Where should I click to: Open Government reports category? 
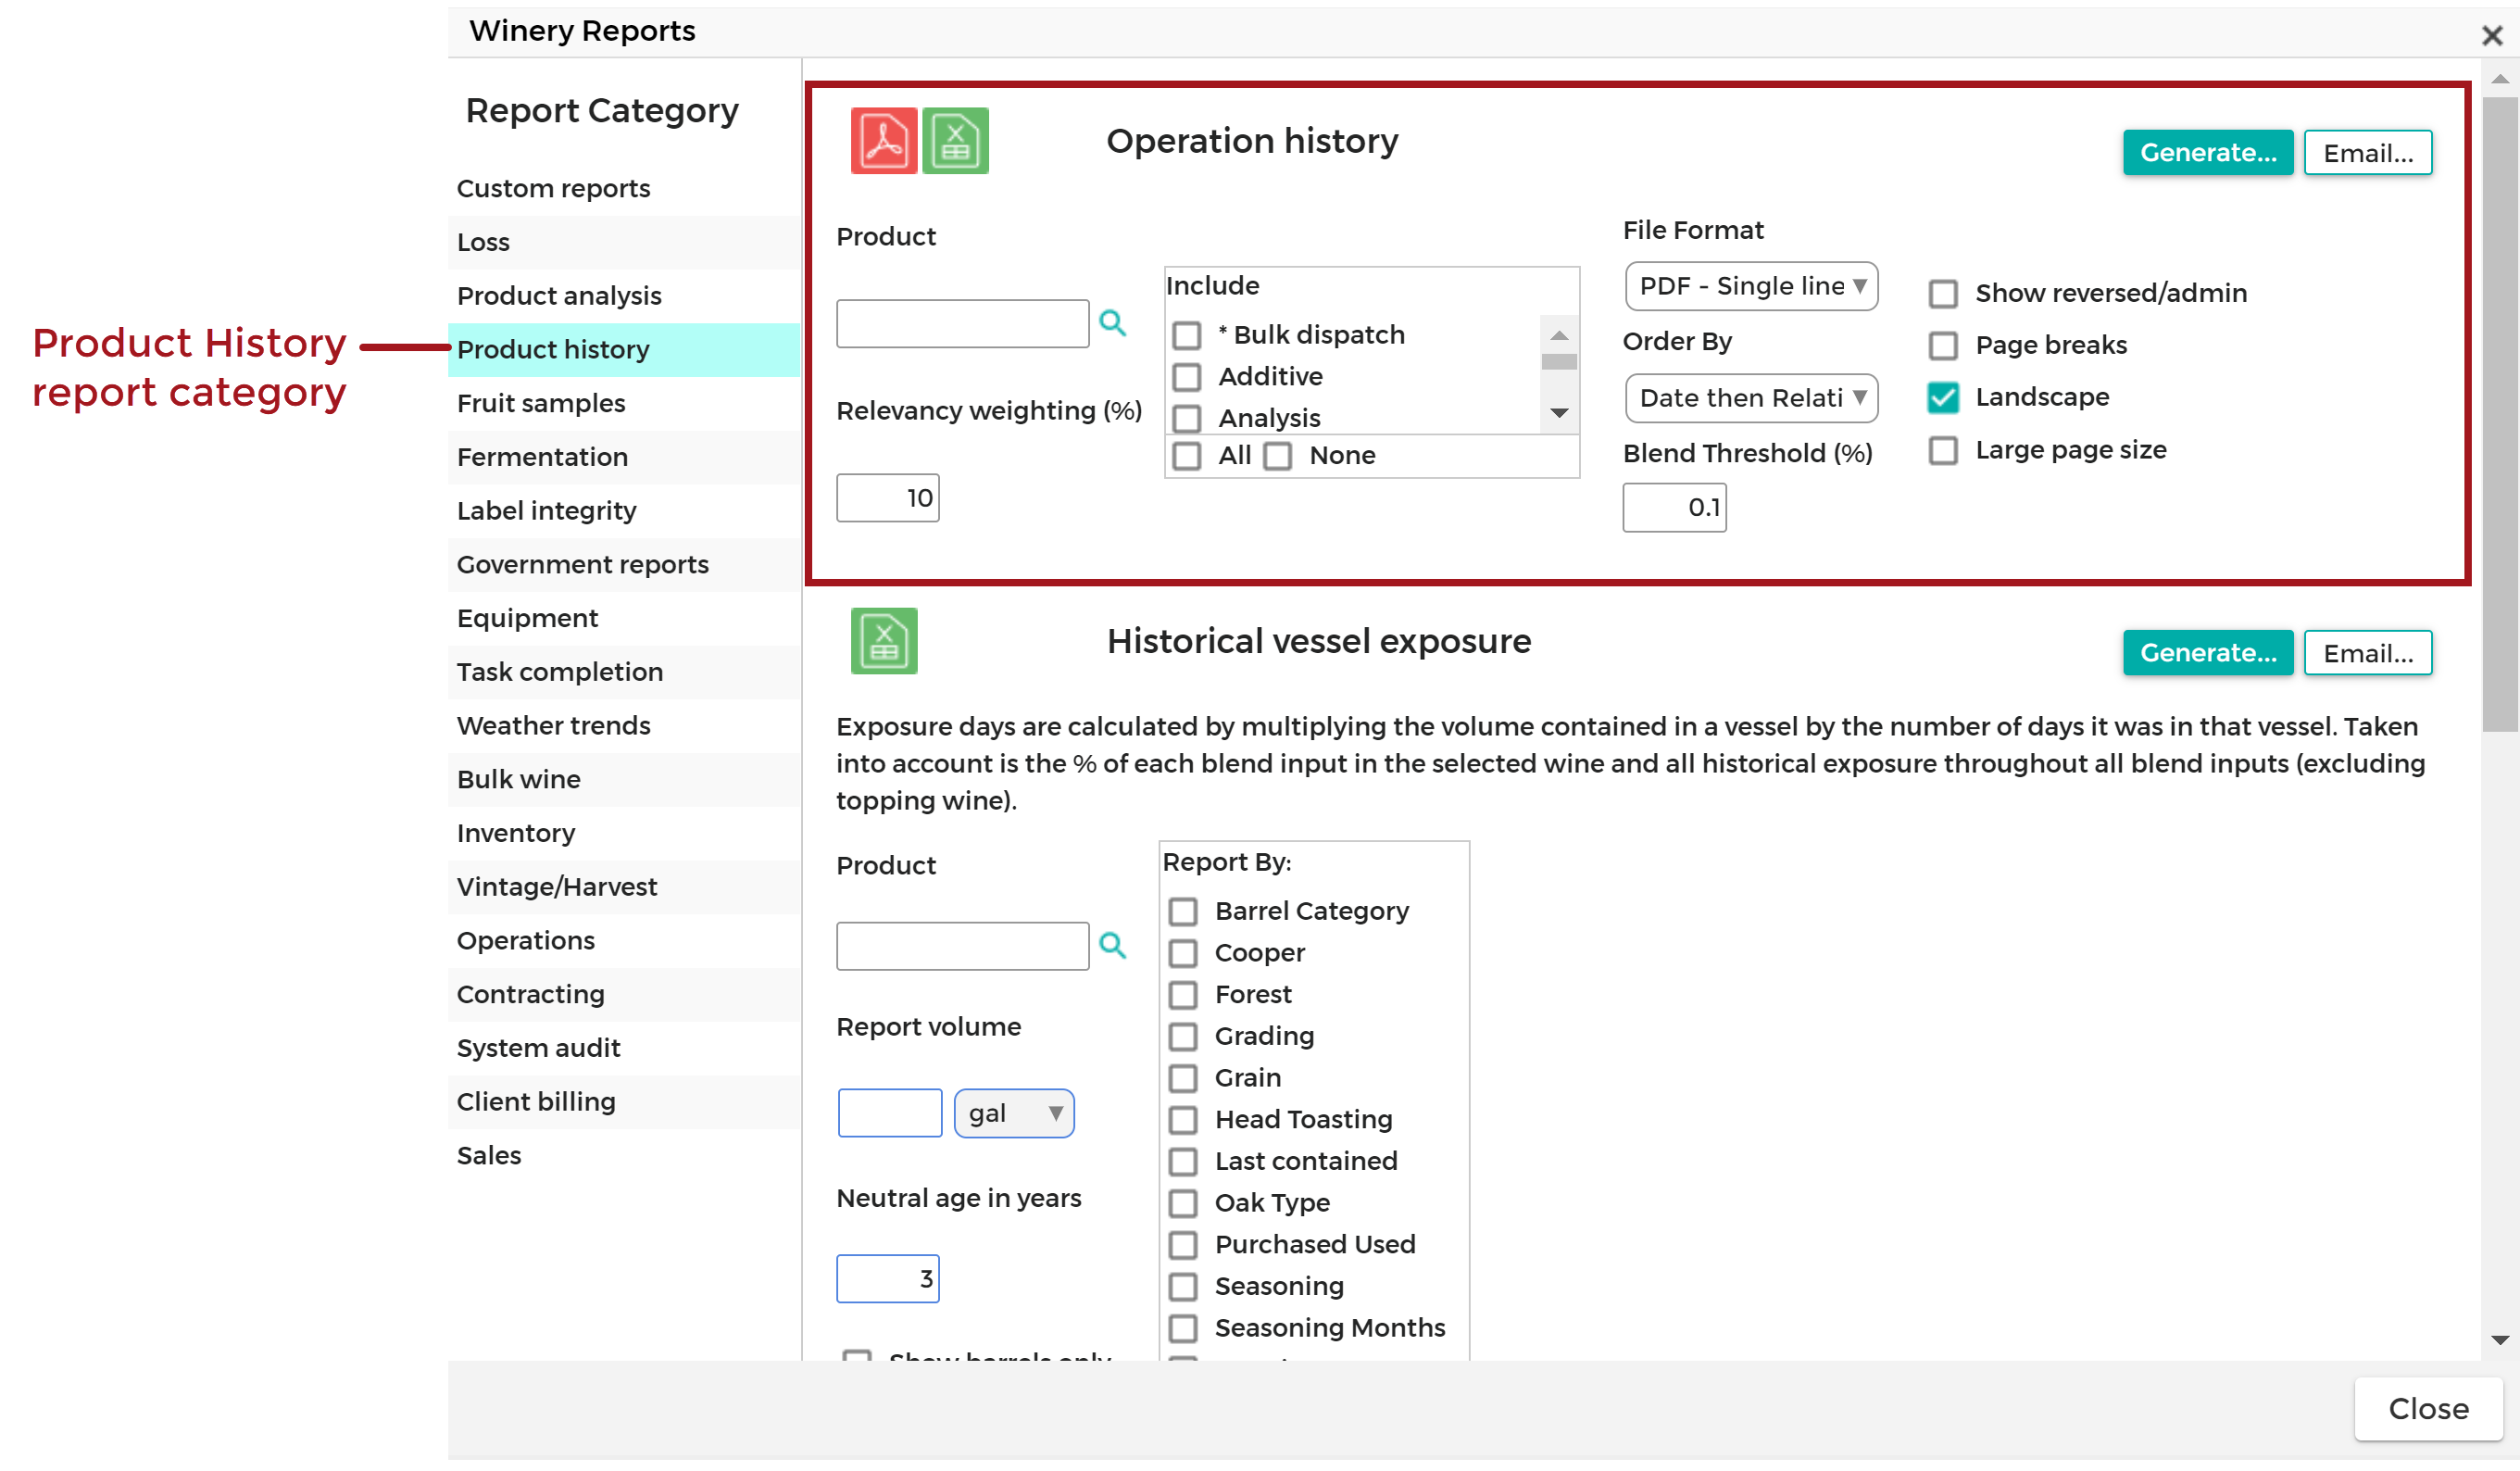[x=624, y=565]
